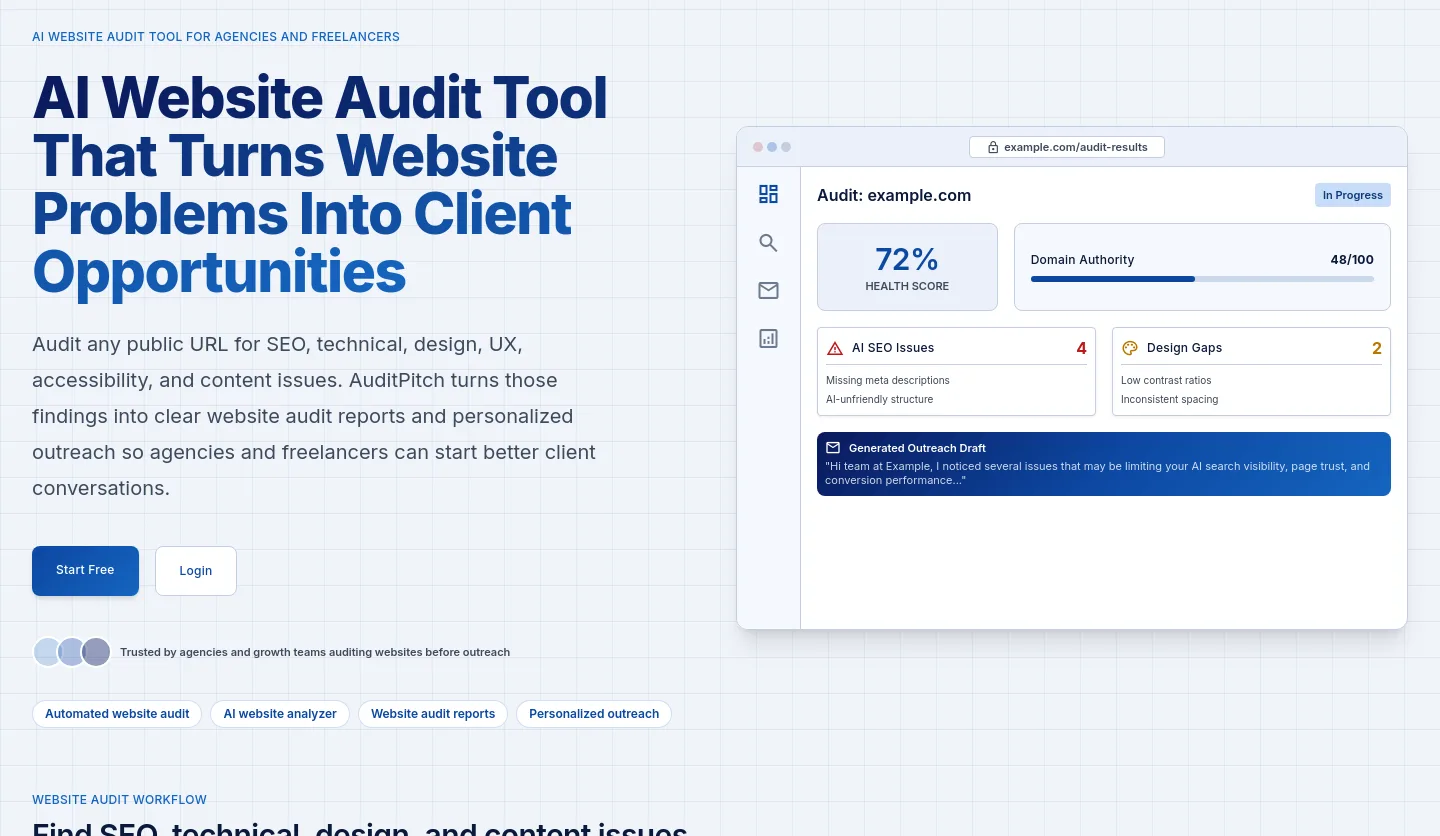Click the "Missing meta descriptions" issue line
Viewport: 1440px width, 836px height.
(888, 380)
